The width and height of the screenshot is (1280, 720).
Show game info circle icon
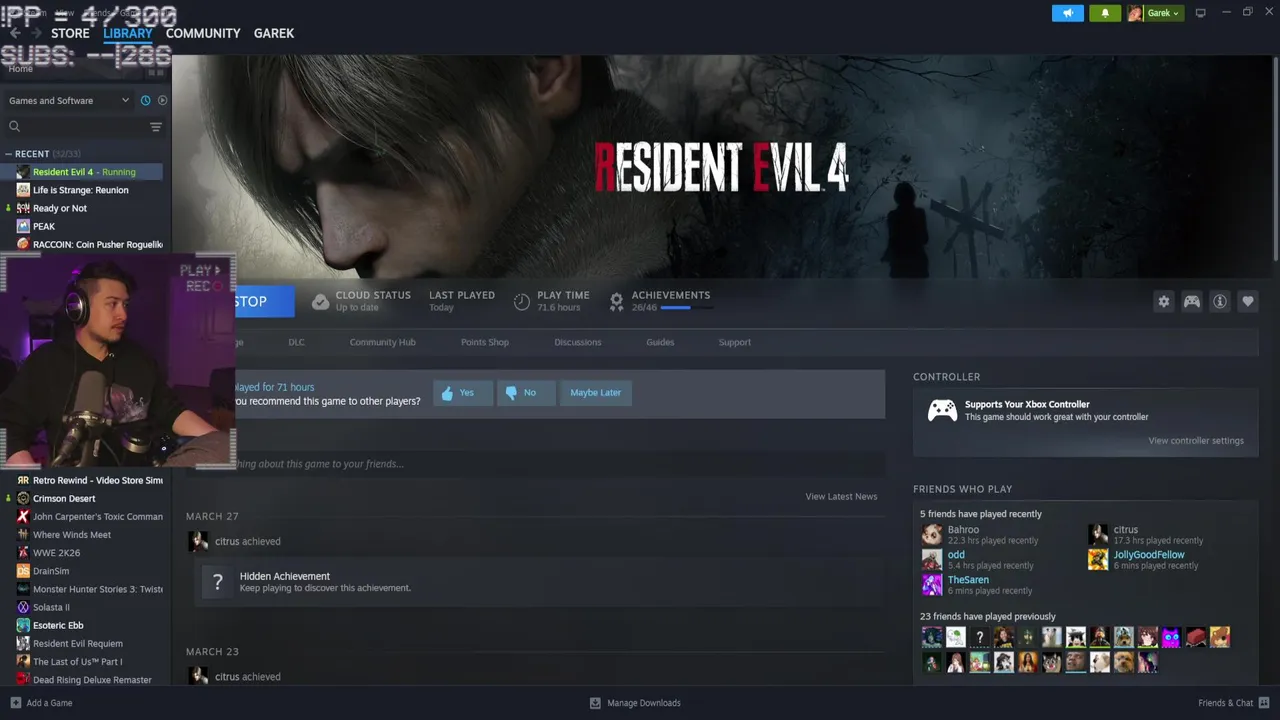click(1219, 301)
